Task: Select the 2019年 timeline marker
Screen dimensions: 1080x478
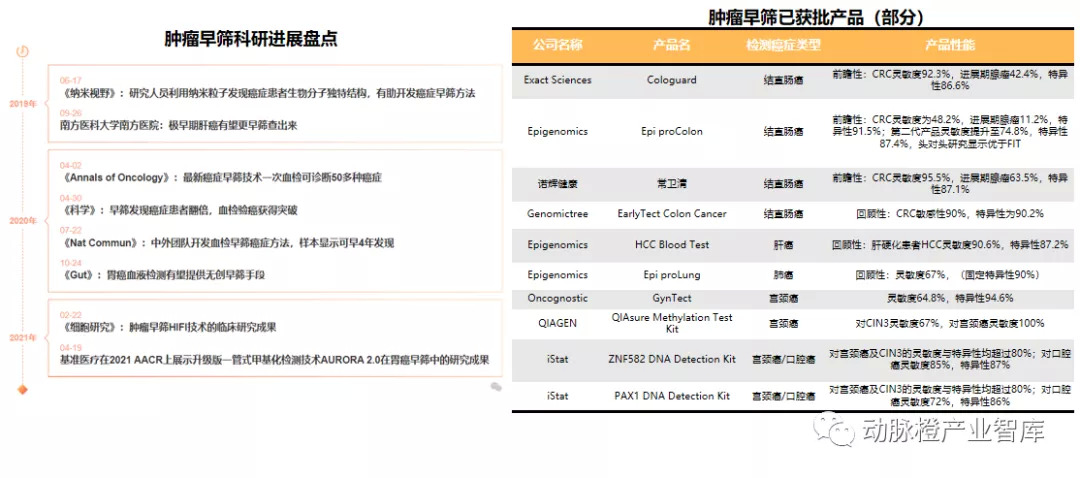Action: (x=23, y=103)
